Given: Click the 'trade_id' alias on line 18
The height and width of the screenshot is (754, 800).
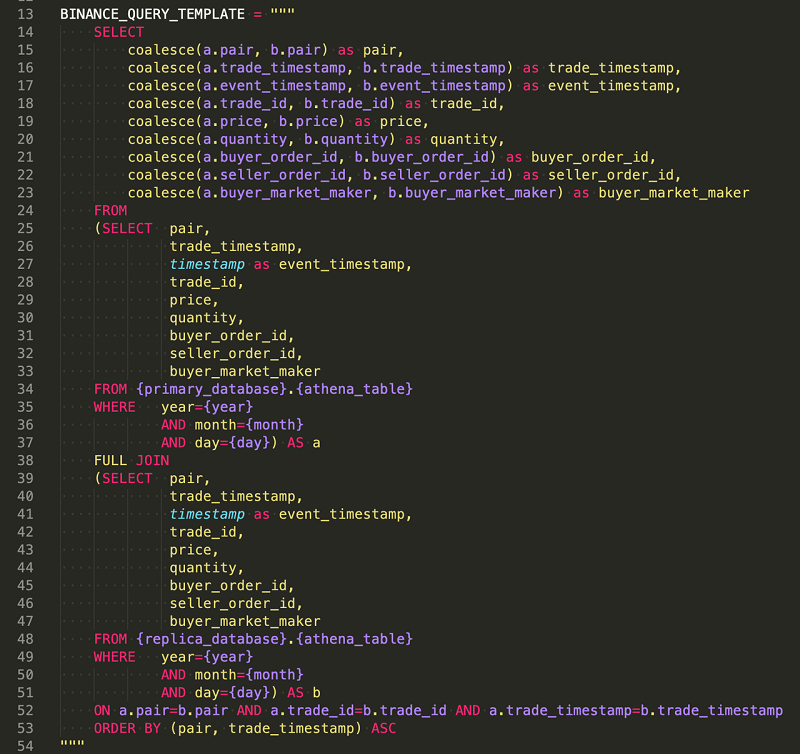Looking at the screenshot, I should 464,104.
